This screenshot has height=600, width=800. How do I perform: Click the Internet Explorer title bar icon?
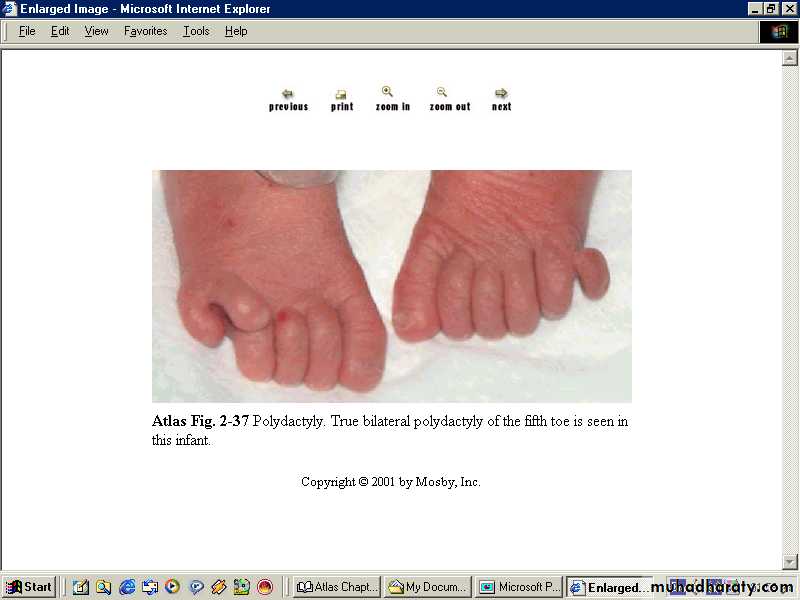coord(10,9)
